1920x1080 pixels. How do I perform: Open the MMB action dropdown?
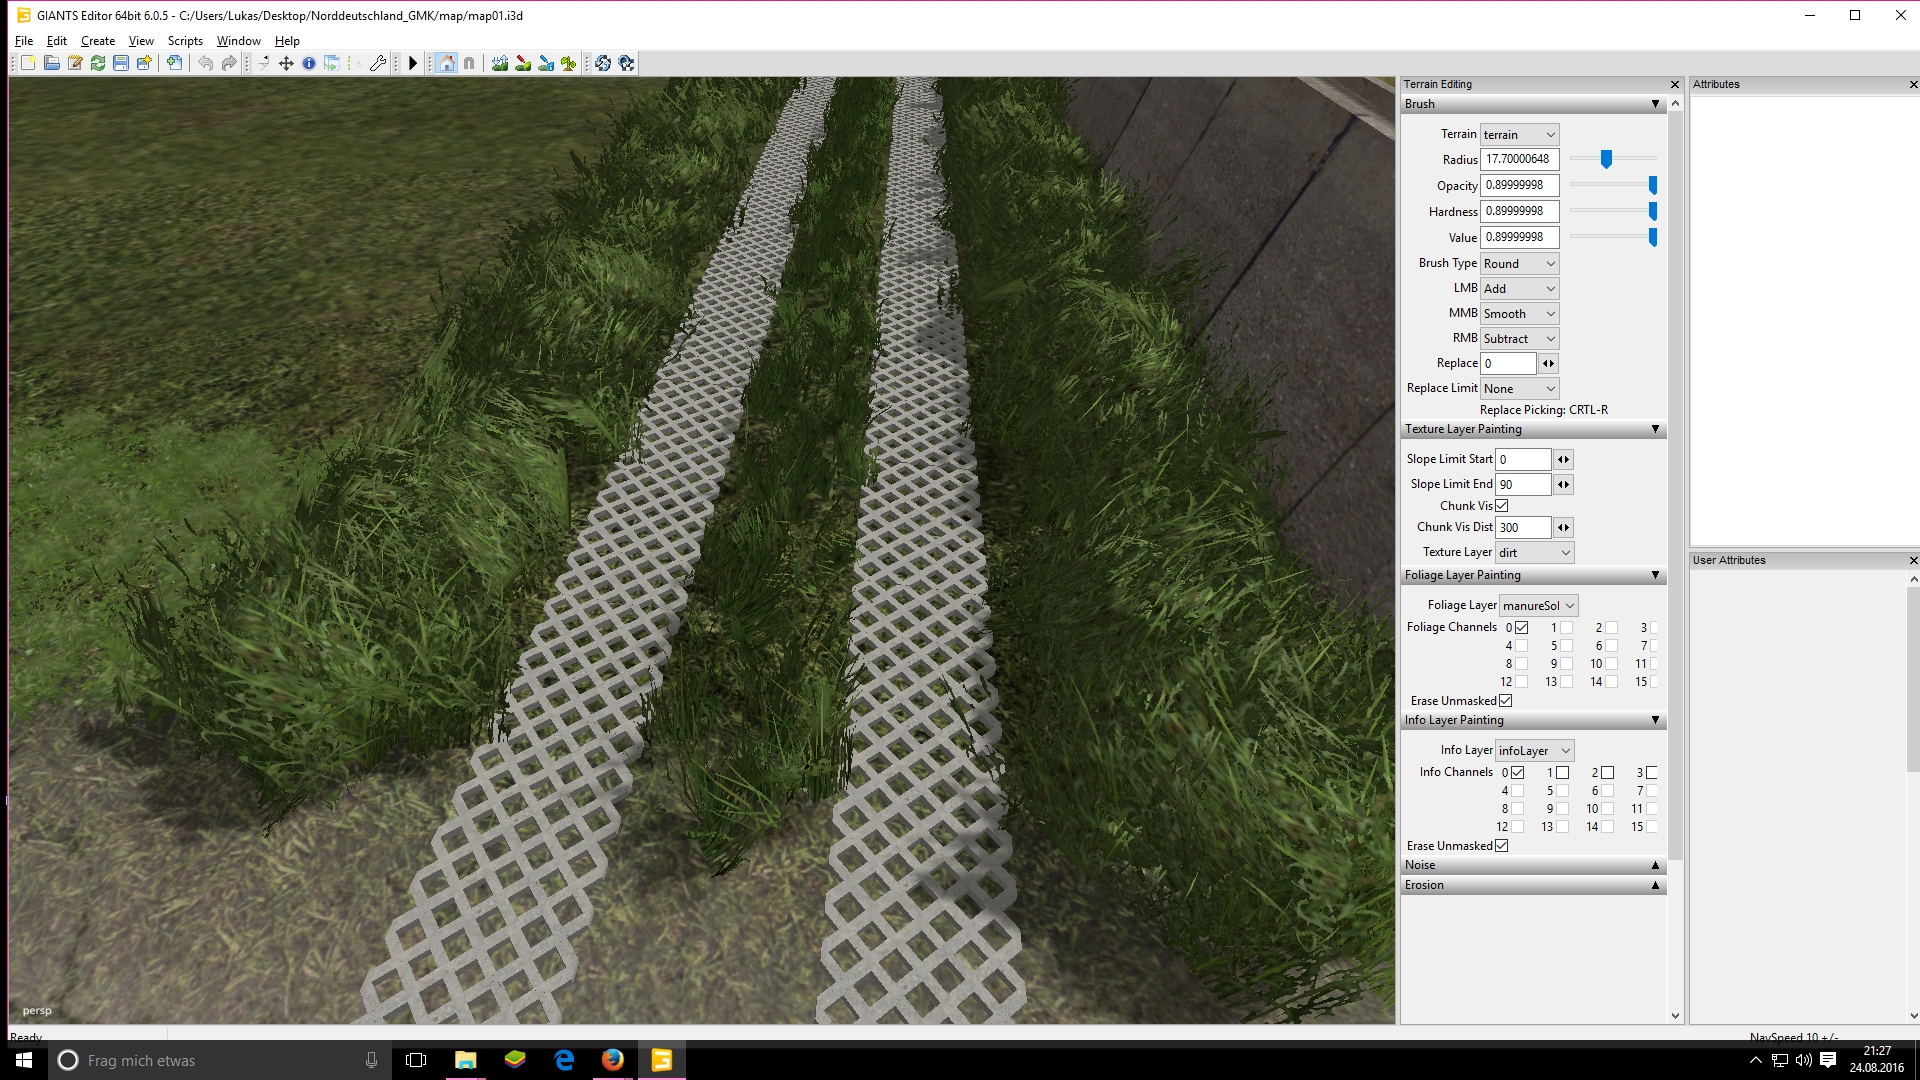pyautogui.click(x=1519, y=314)
